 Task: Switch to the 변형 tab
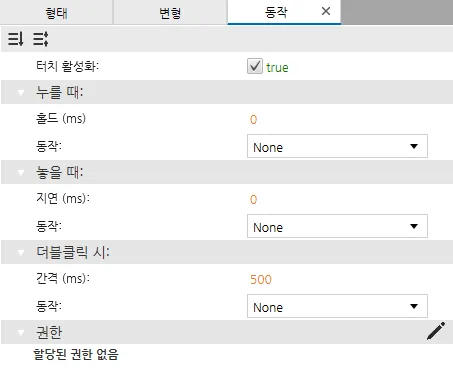pos(170,13)
